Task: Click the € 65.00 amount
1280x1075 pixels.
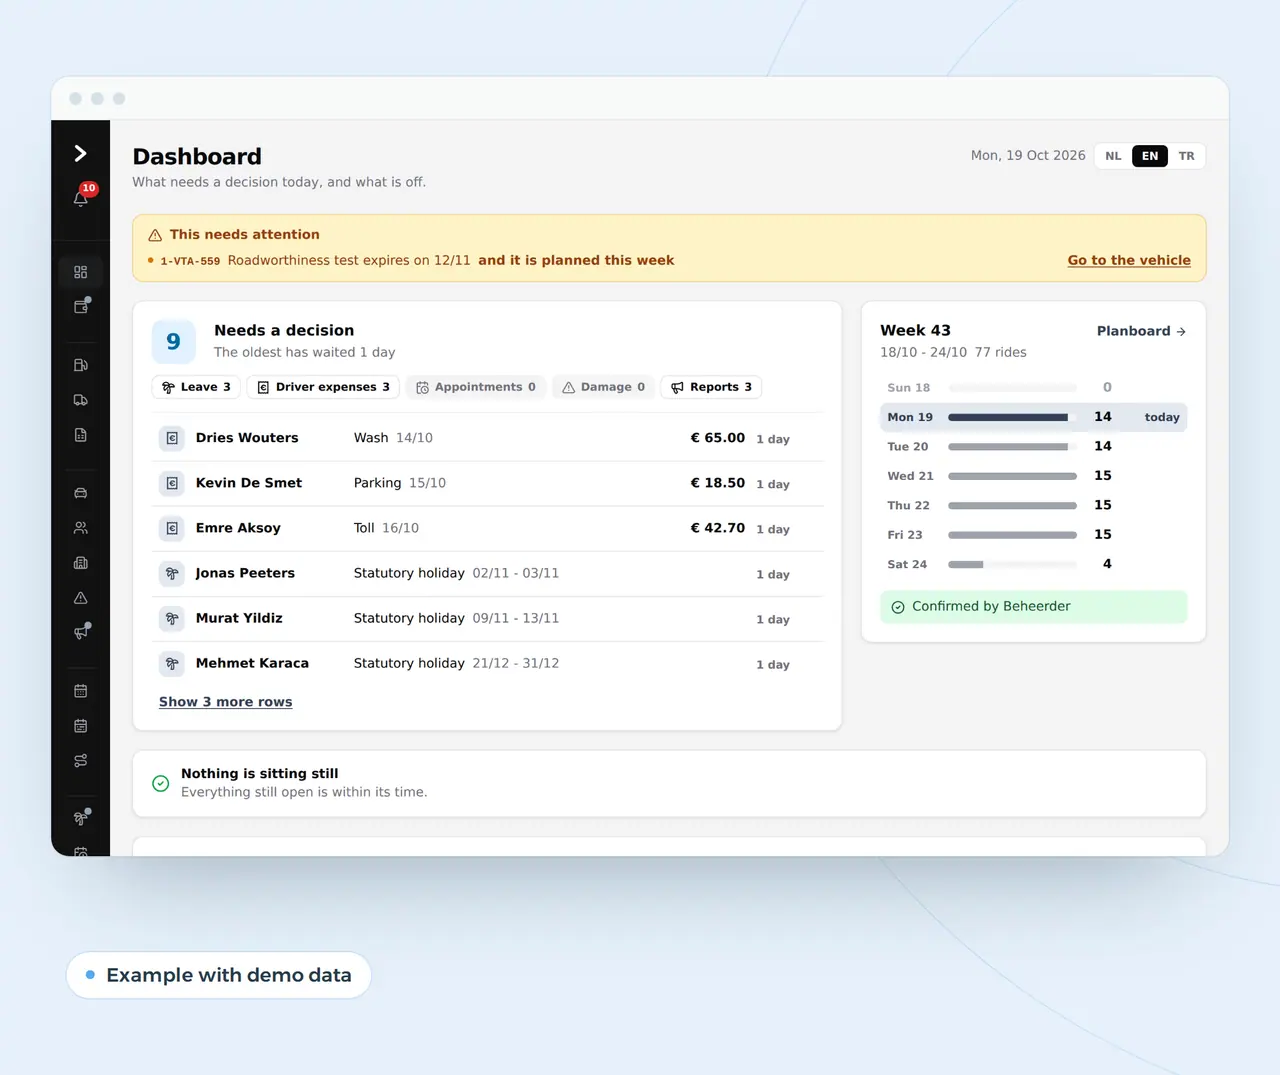Action: [x=718, y=438]
